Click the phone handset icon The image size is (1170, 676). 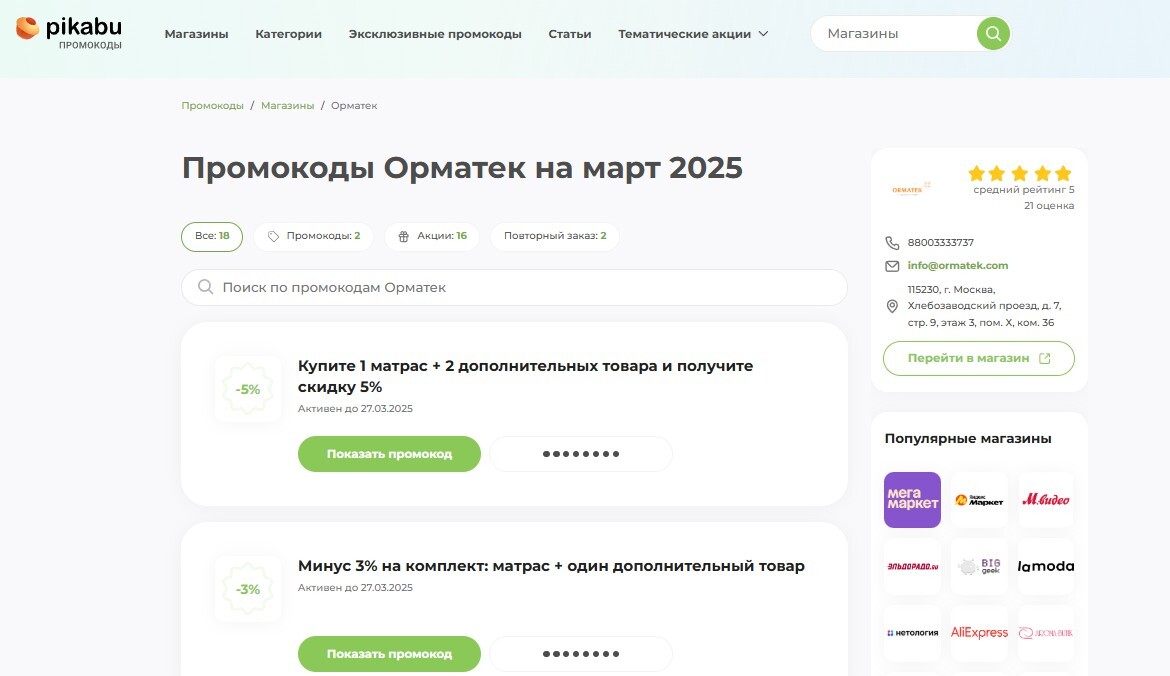892,242
